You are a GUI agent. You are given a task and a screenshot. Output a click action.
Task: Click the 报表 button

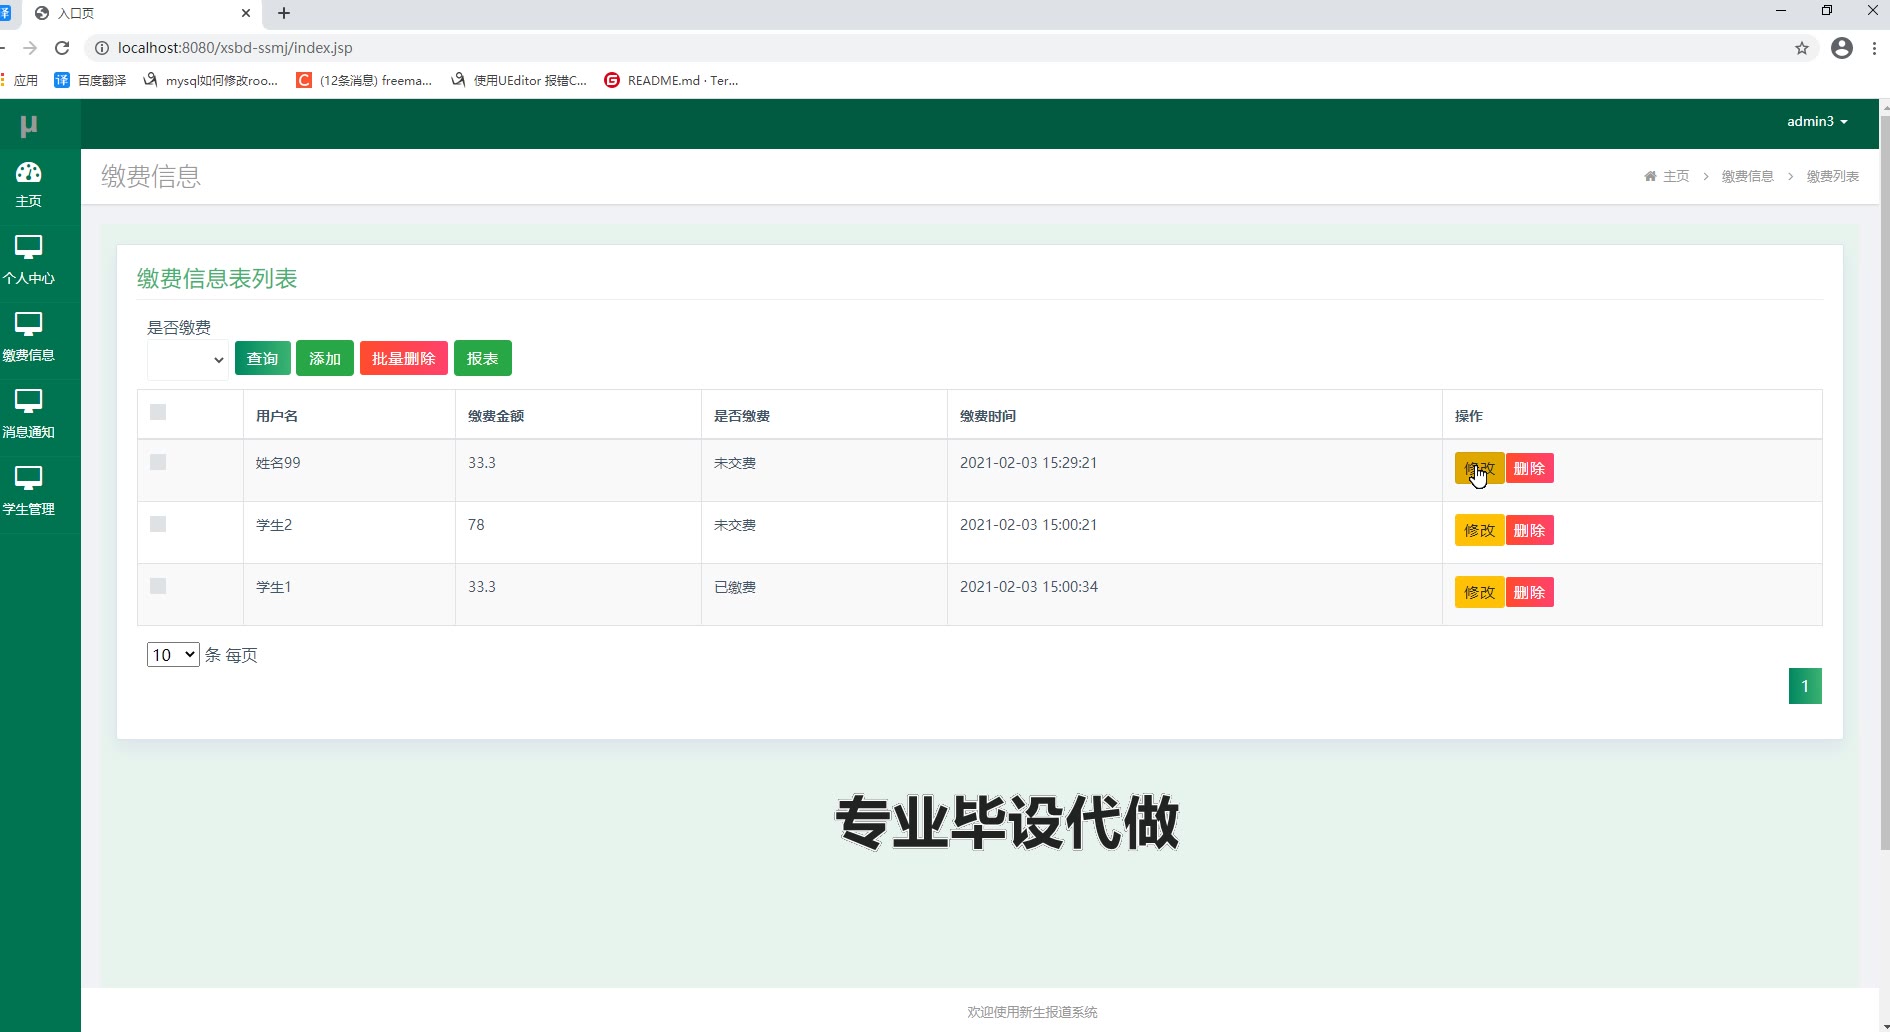(483, 358)
